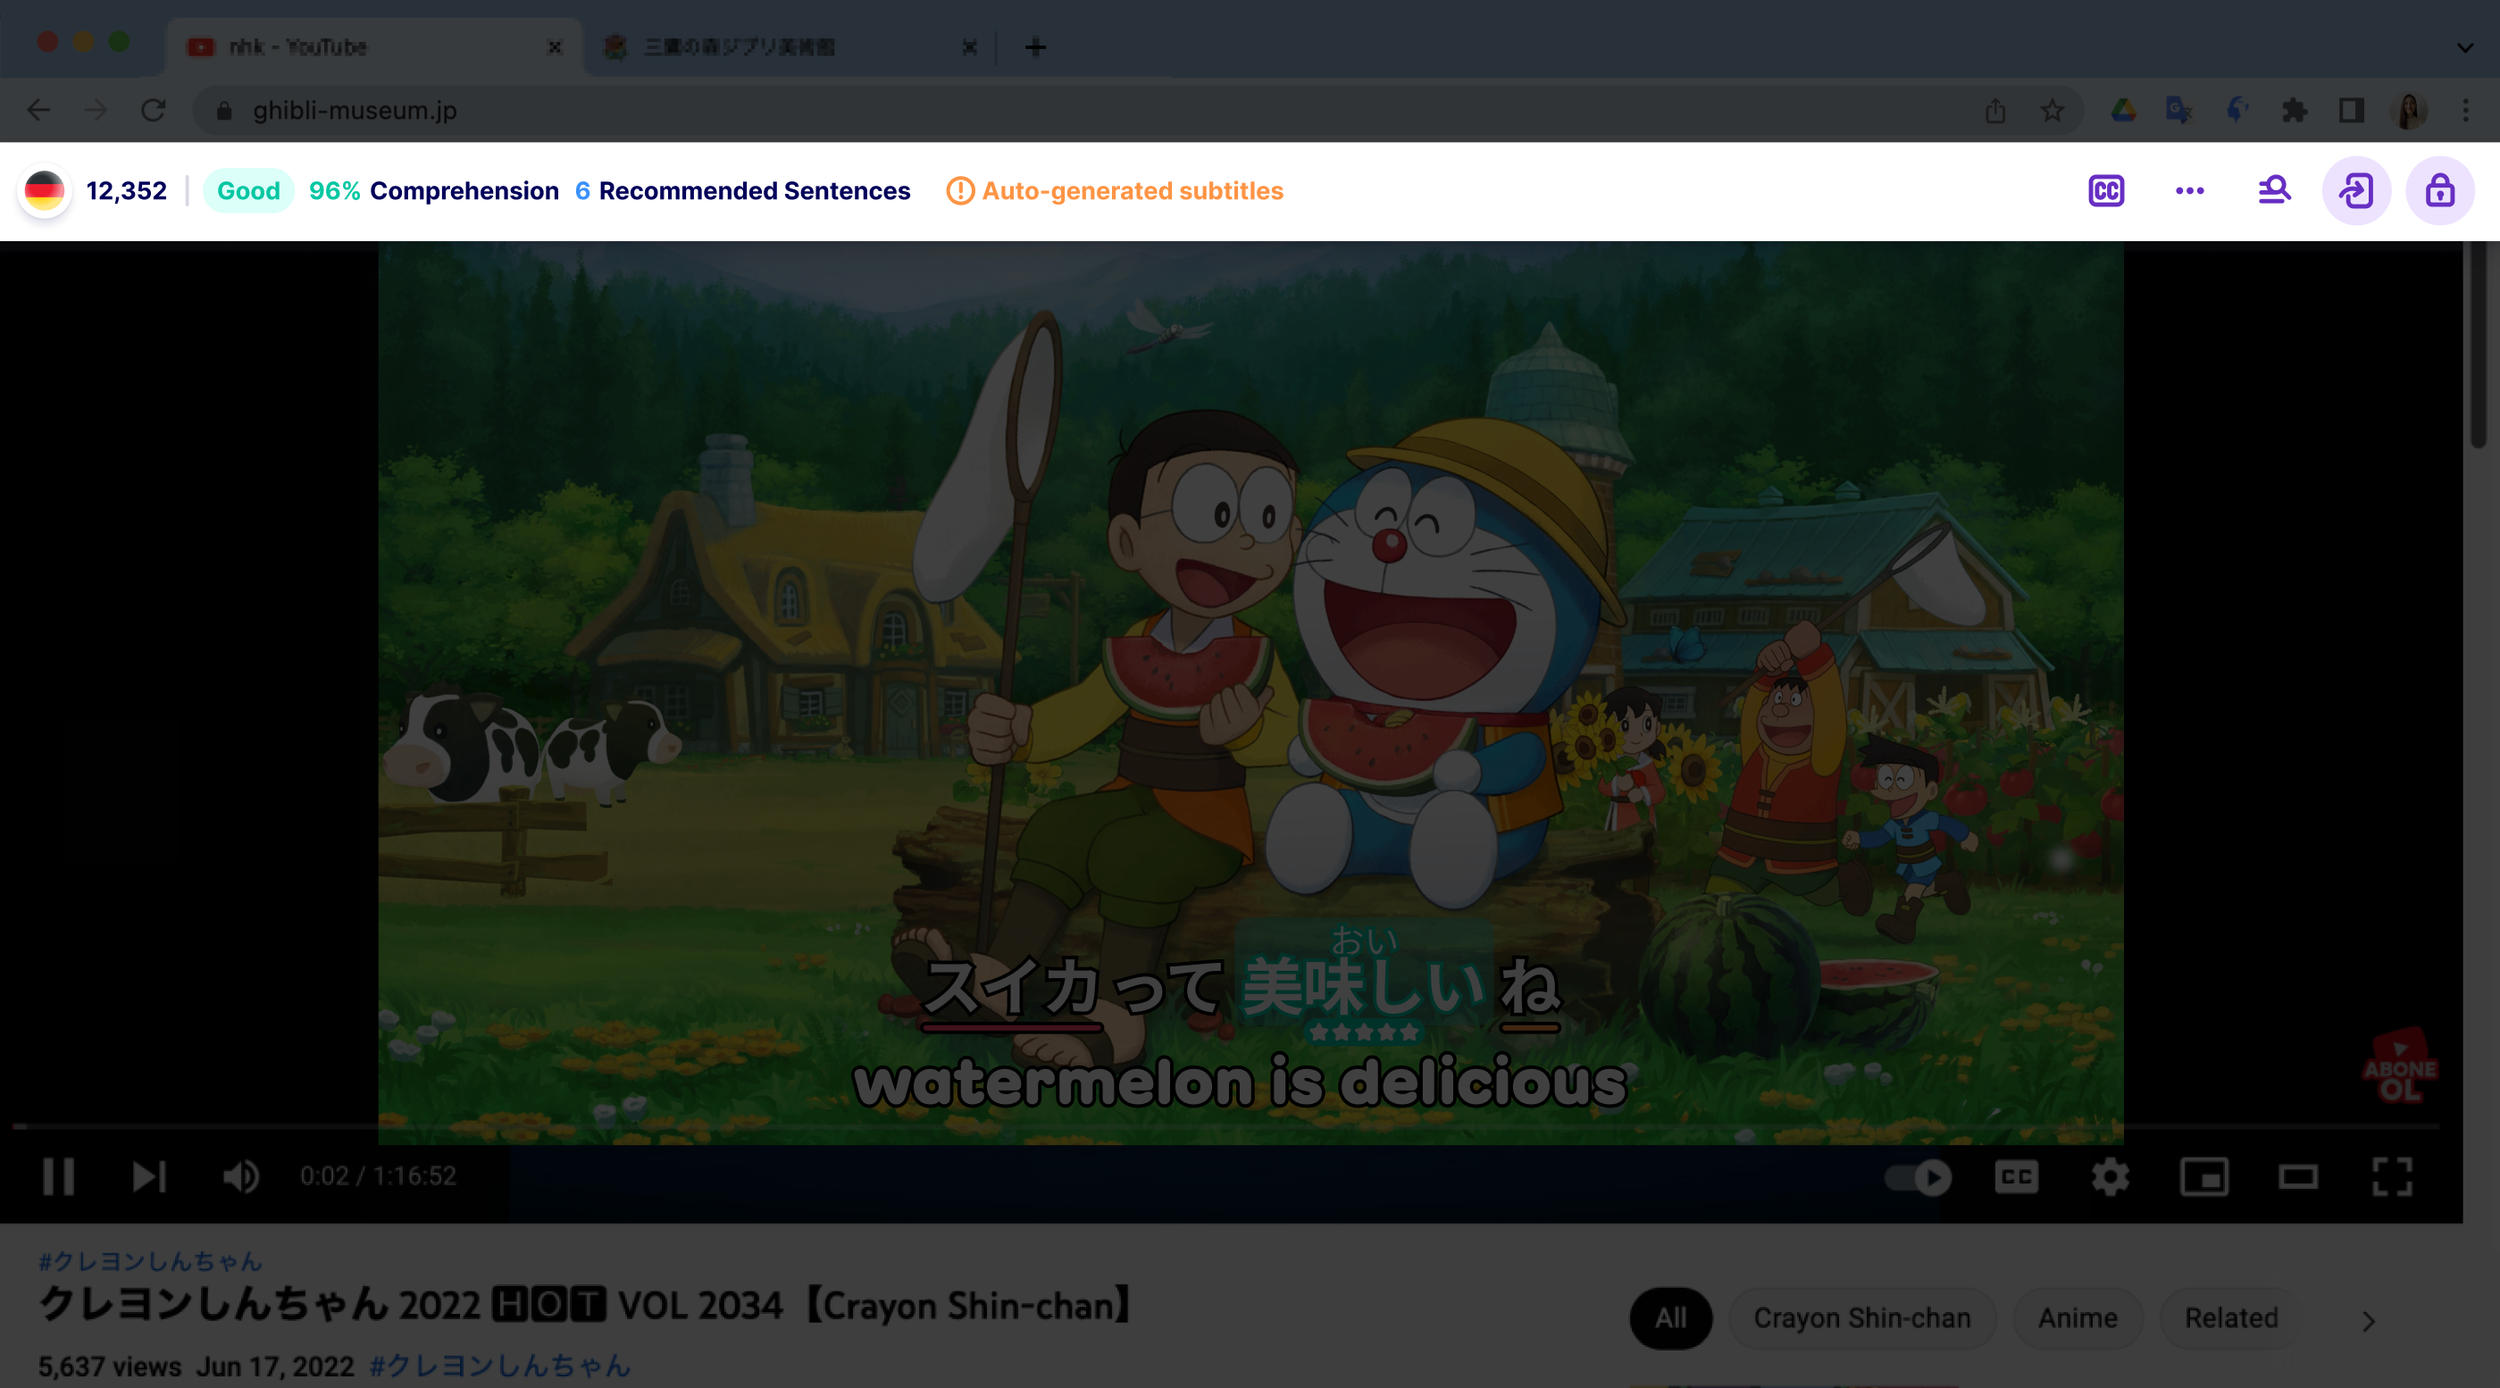Screen dimensions: 2500x1388
Task: Click the #クレヨンしんちゃん hashtag link above title
Action: (x=150, y=1261)
